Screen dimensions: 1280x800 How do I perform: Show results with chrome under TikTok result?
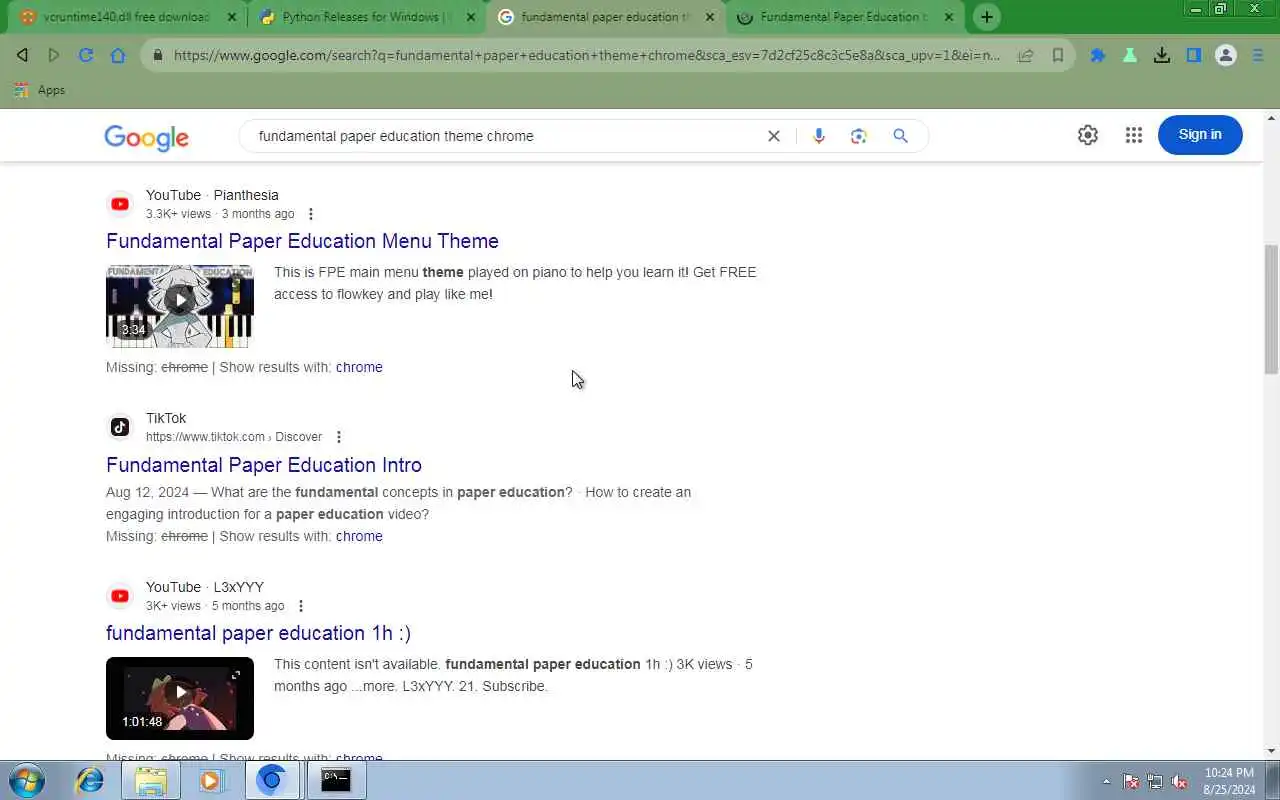pyautogui.click(x=359, y=536)
